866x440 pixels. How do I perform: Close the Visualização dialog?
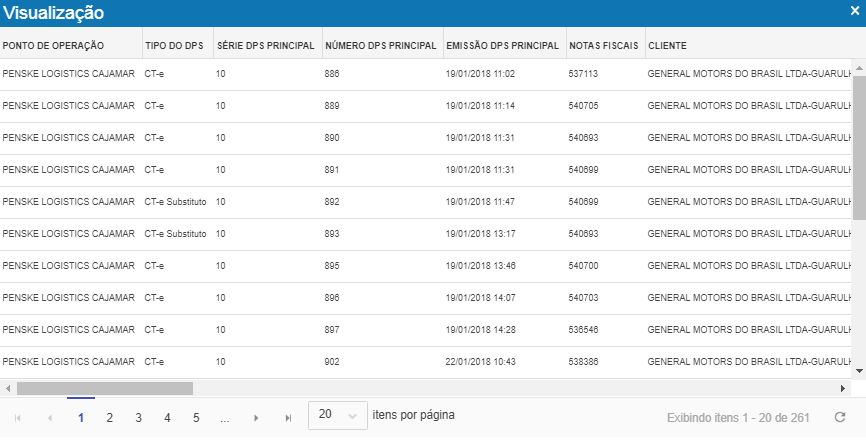pos(854,11)
